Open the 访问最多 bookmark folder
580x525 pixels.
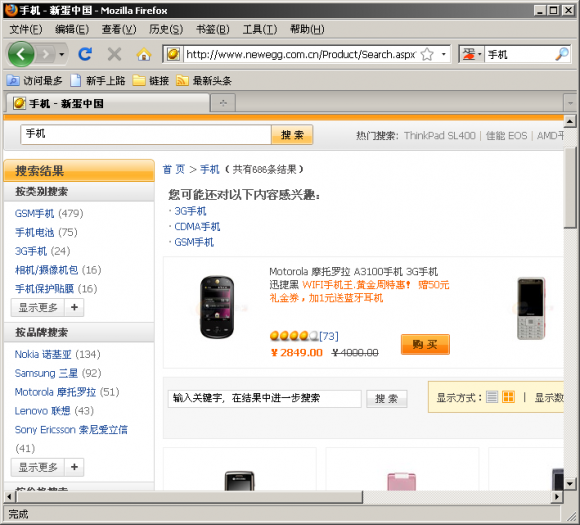click(x=34, y=80)
